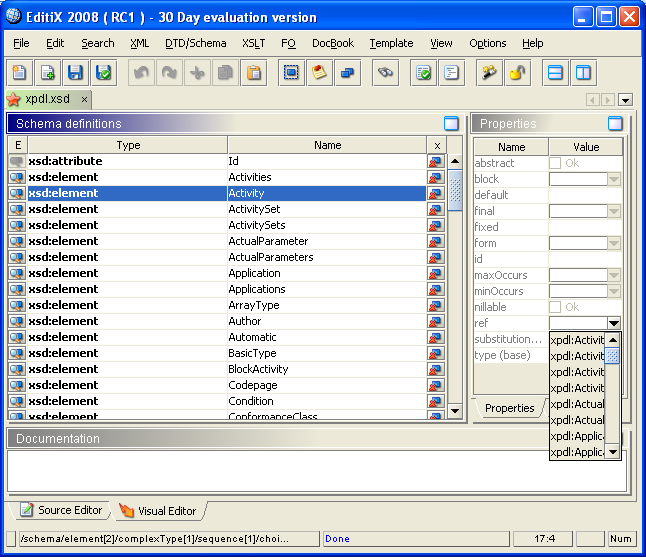The width and height of the screenshot is (646, 557).
Task: Collapse the ref property dropdown arrow
Action: tap(614, 323)
